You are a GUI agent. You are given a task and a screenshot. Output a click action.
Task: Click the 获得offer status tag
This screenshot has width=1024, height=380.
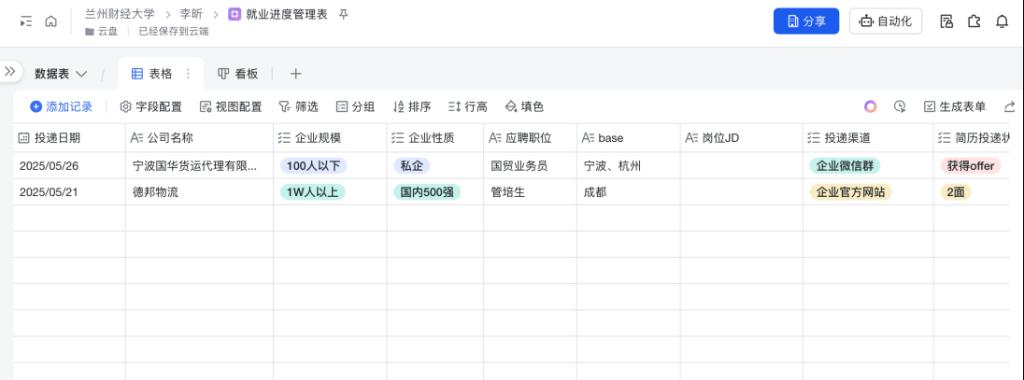click(x=970, y=166)
